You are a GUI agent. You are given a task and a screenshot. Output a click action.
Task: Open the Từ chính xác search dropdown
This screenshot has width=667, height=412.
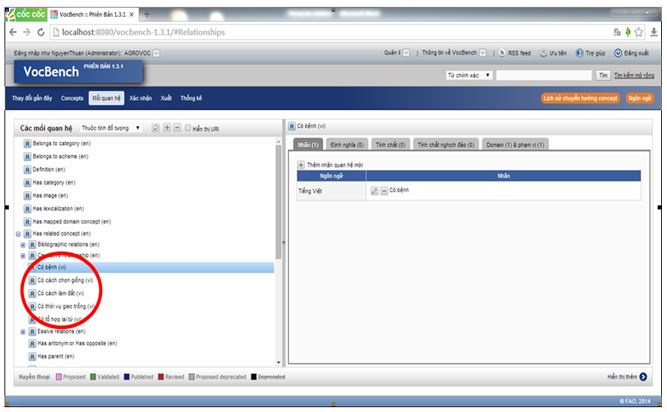(x=469, y=75)
